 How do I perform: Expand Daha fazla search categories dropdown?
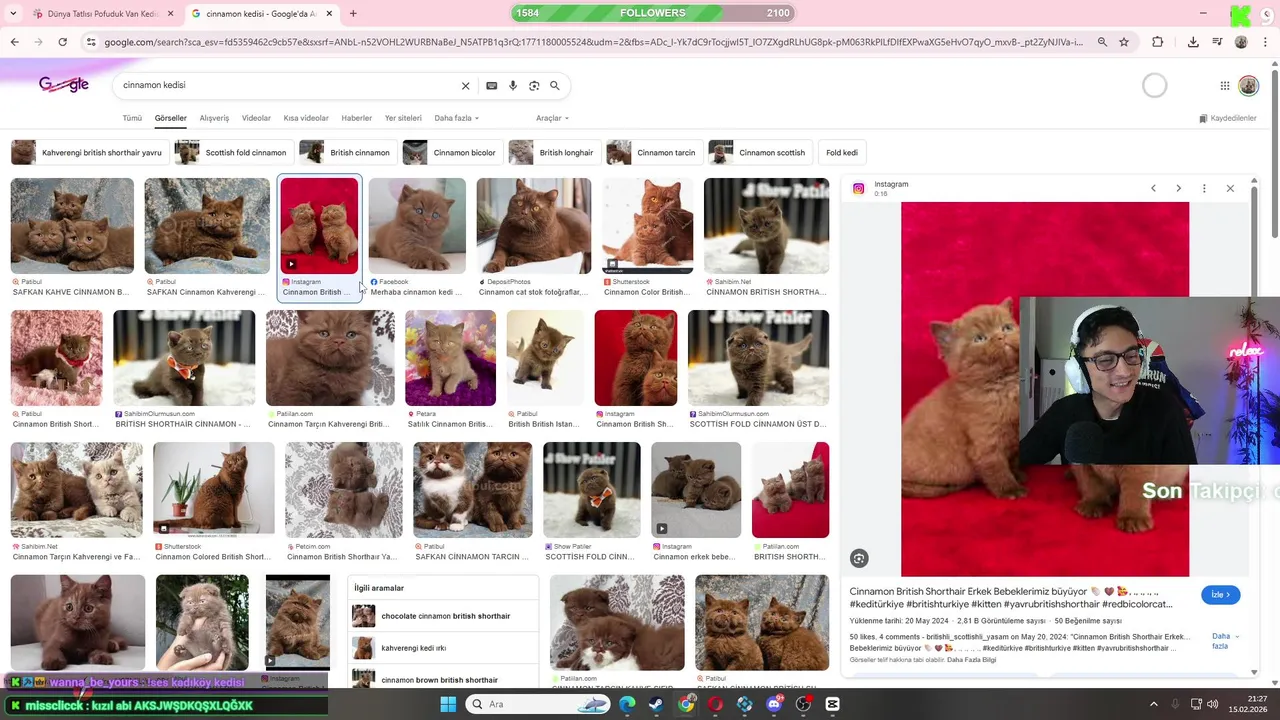tap(456, 118)
